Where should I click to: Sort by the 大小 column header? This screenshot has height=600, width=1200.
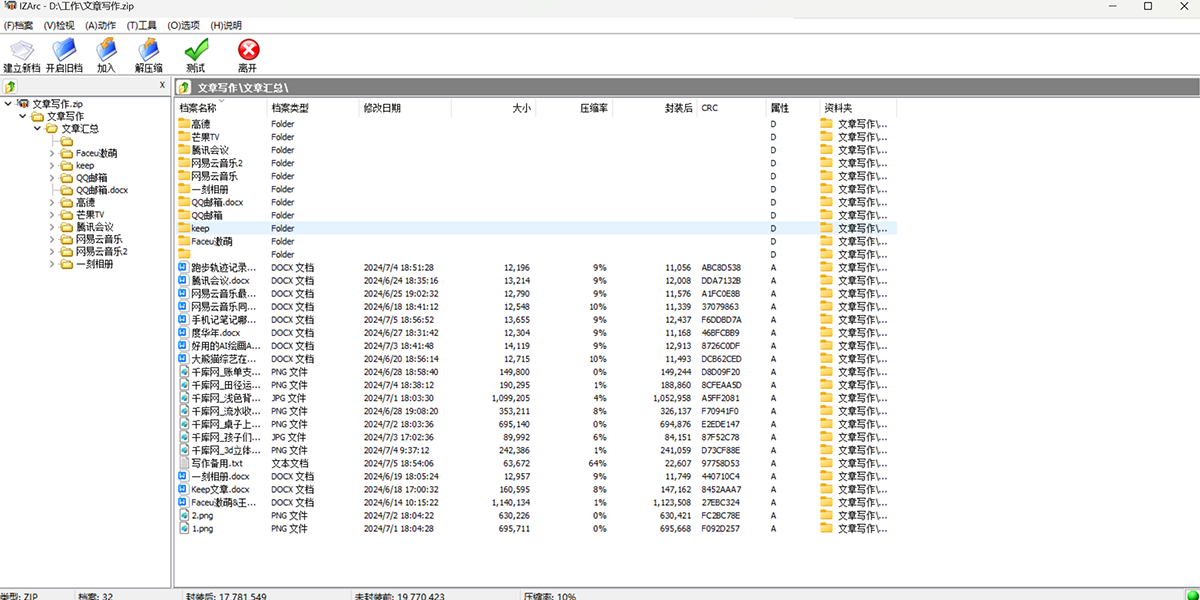492,108
